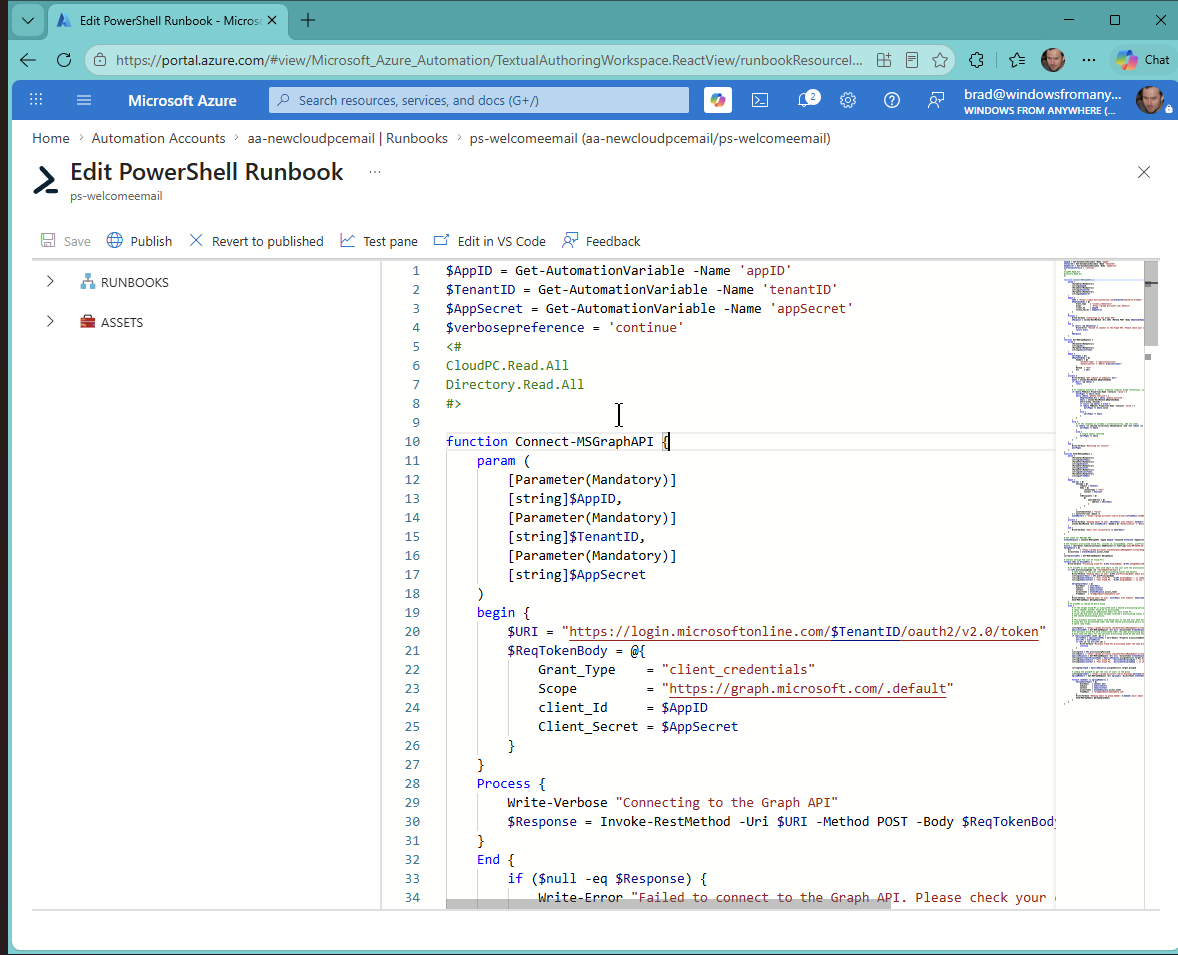1178x955 pixels.
Task: Open a new browser tab
Action: 308,20
